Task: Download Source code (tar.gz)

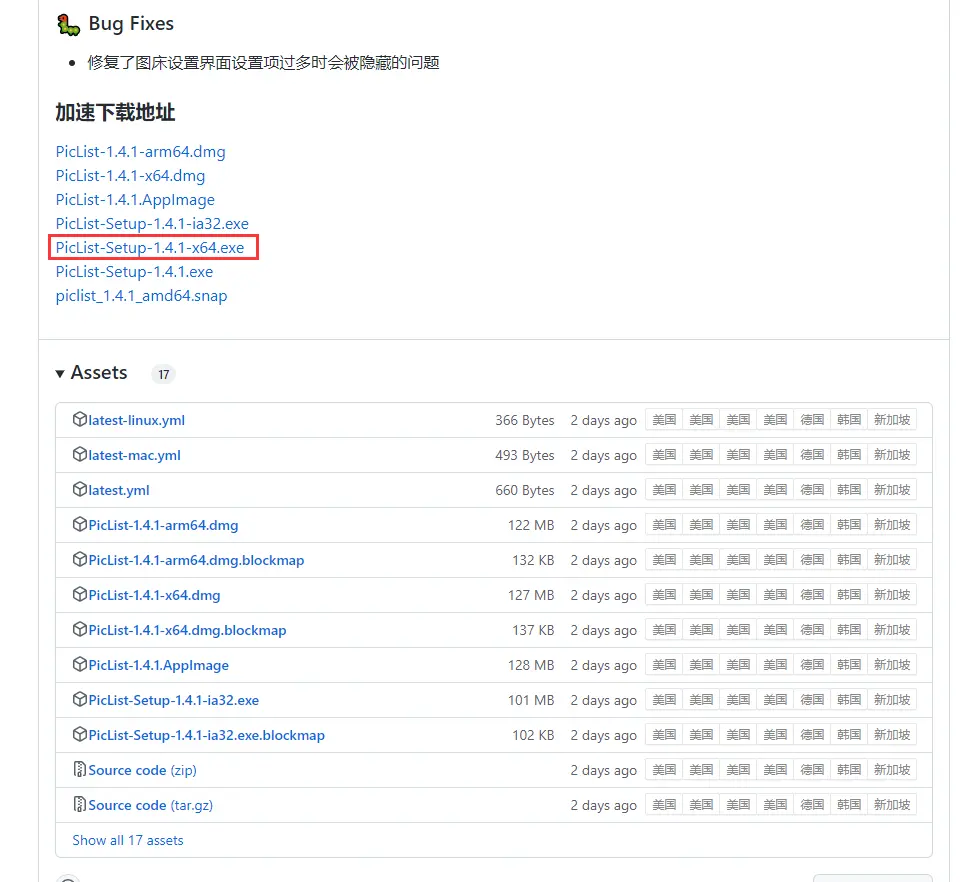Action: click(x=150, y=805)
